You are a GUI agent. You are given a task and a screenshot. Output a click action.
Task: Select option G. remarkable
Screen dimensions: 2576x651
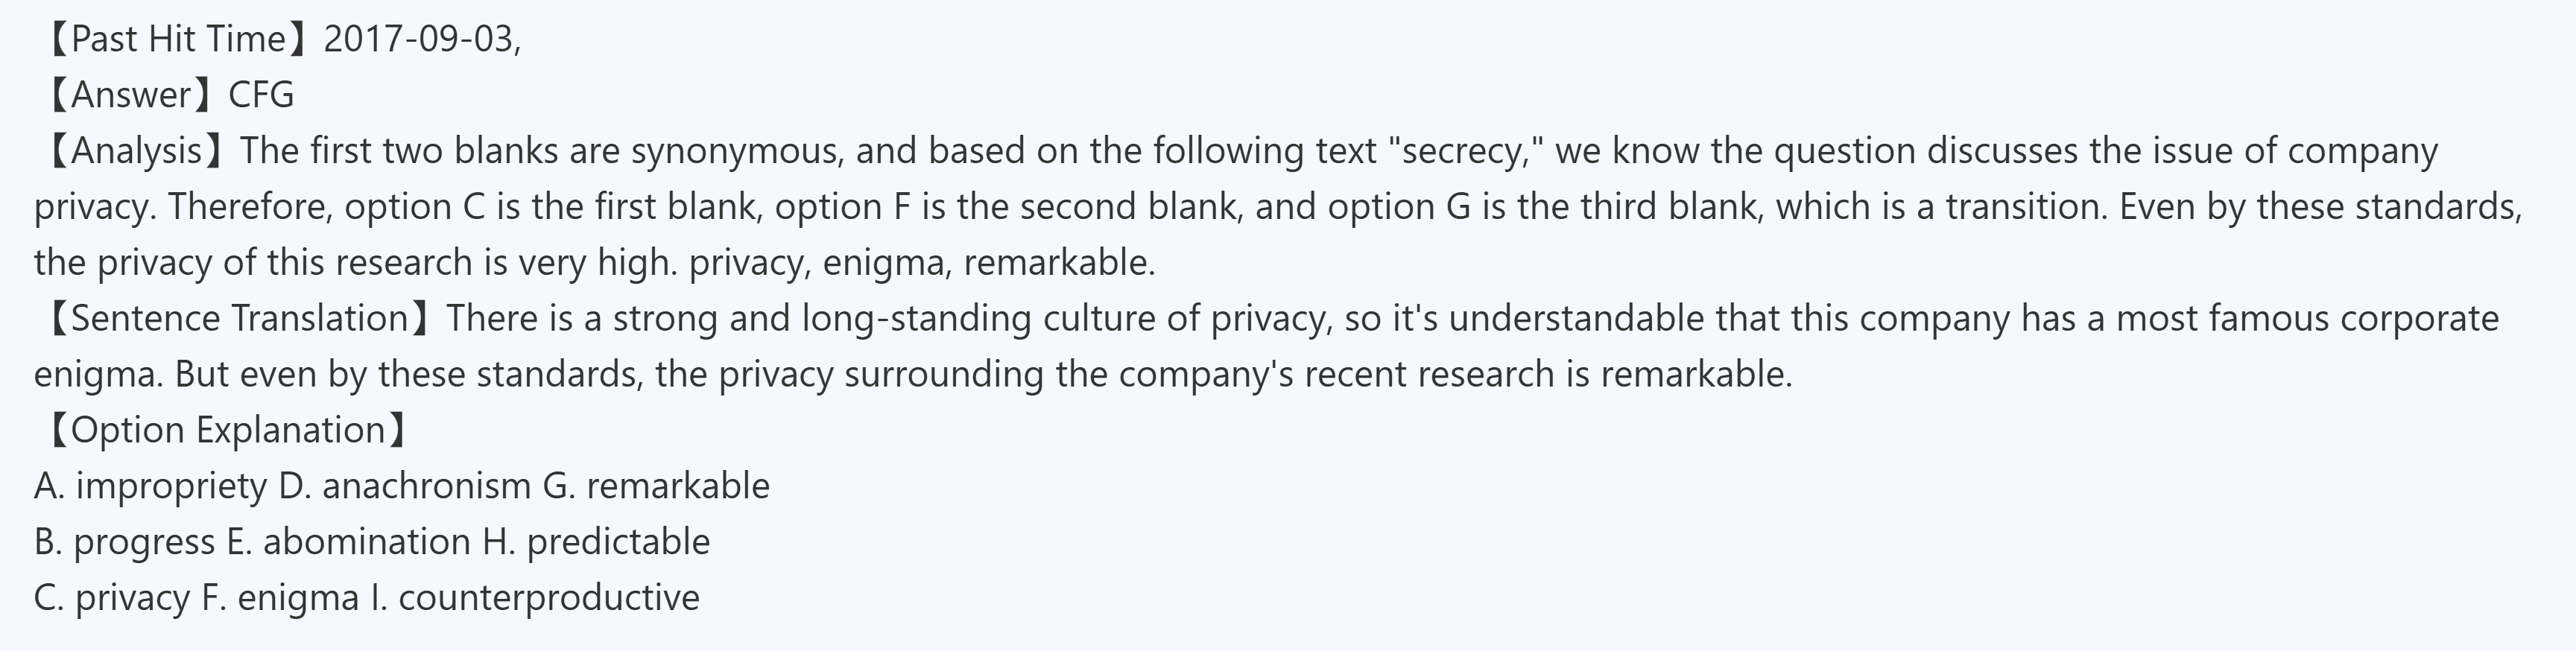pos(656,486)
